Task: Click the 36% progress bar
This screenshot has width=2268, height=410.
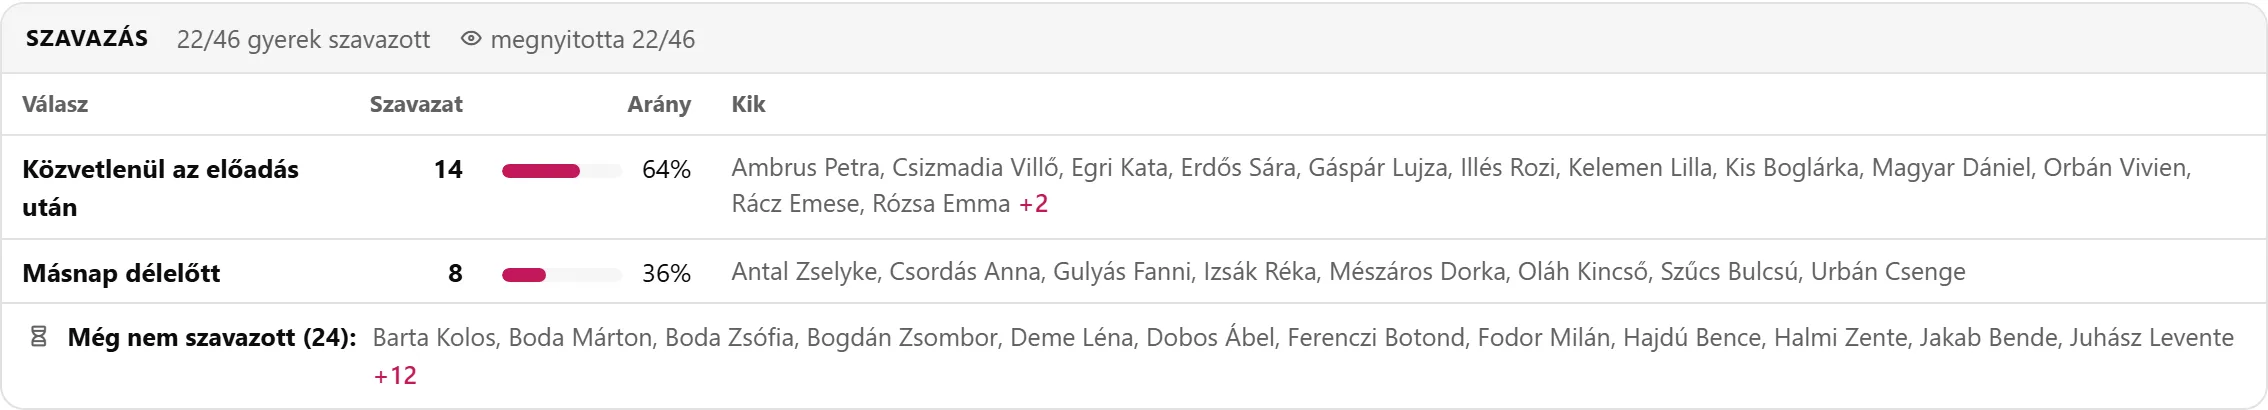Action: (x=562, y=275)
